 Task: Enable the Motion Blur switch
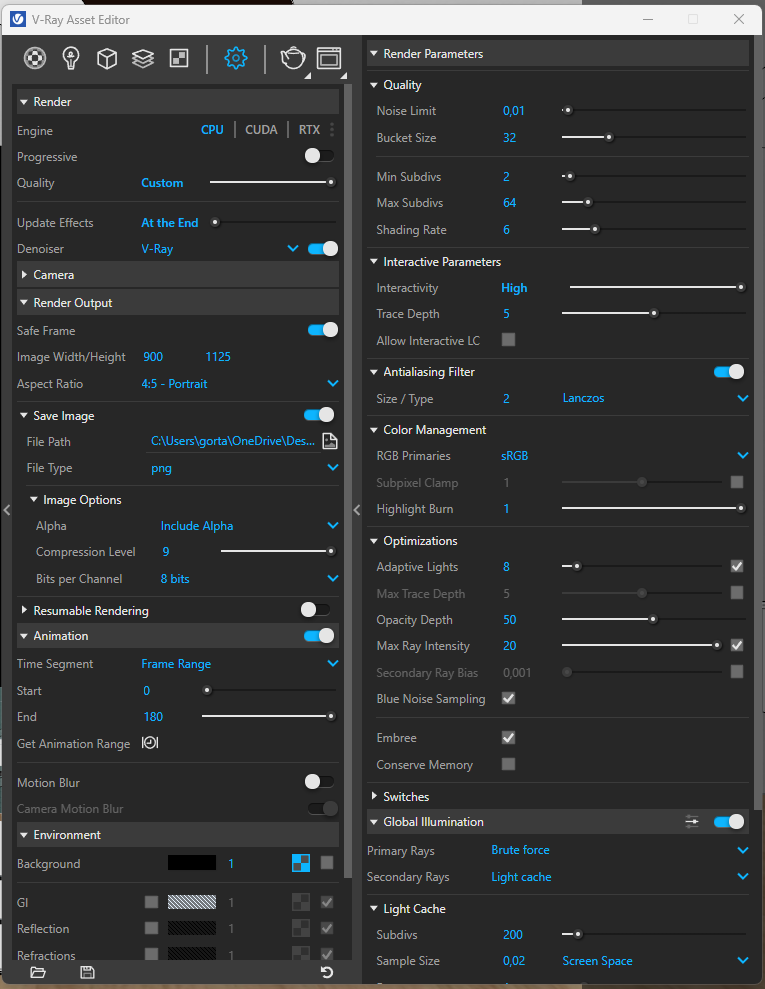[320, 781]
